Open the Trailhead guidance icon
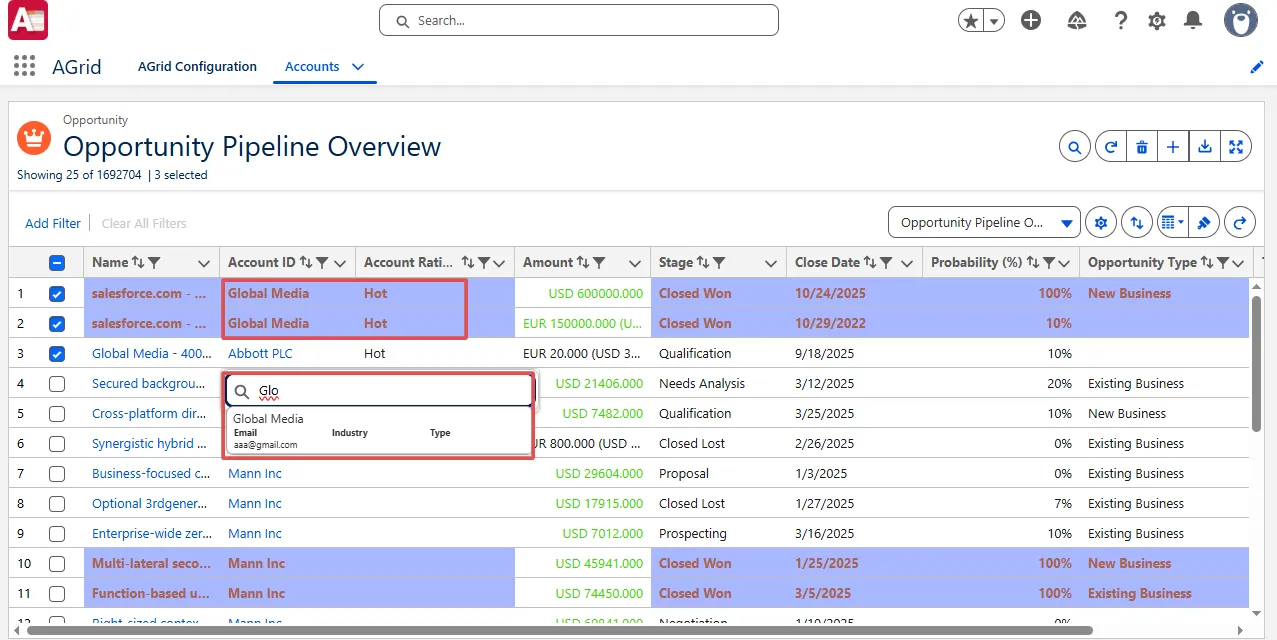The width and height of the screenshot is (1277, 640). coord(1077,20)
